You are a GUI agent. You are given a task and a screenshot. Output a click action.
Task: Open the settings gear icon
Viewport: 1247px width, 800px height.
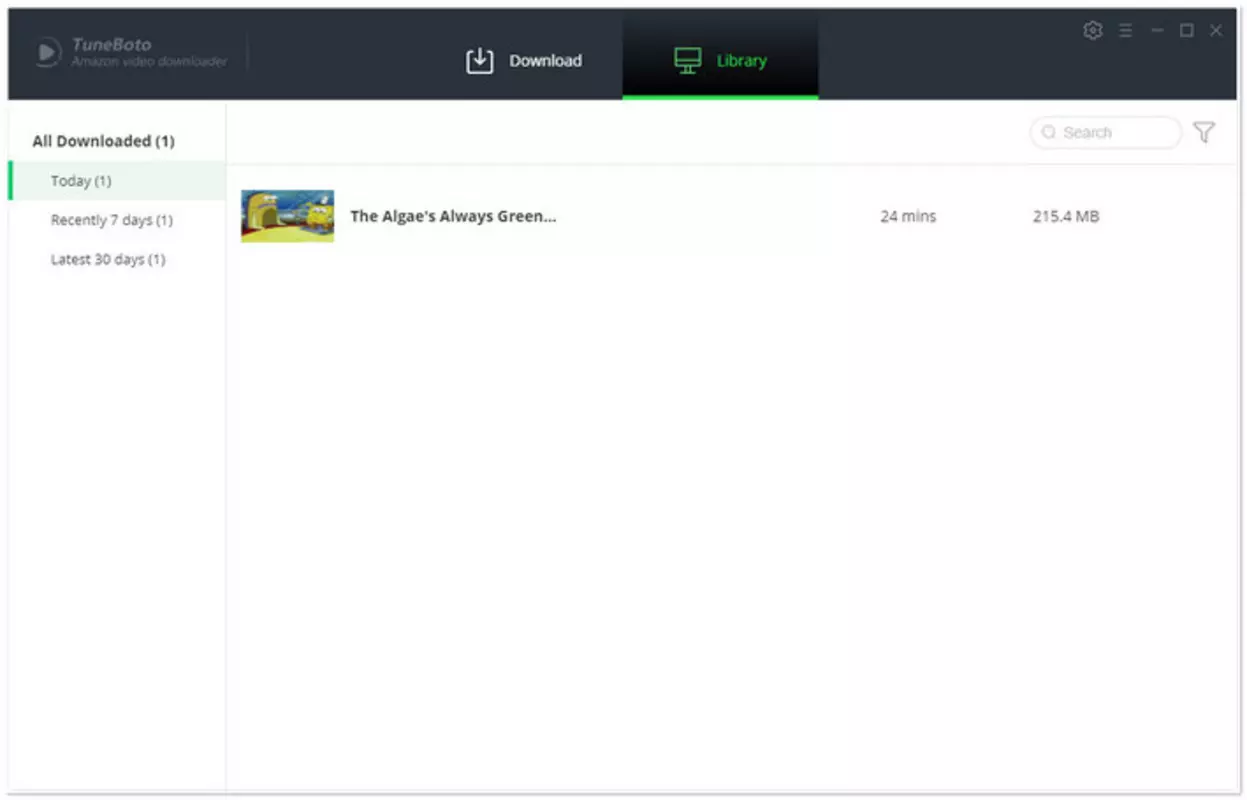click(1093, 31)
